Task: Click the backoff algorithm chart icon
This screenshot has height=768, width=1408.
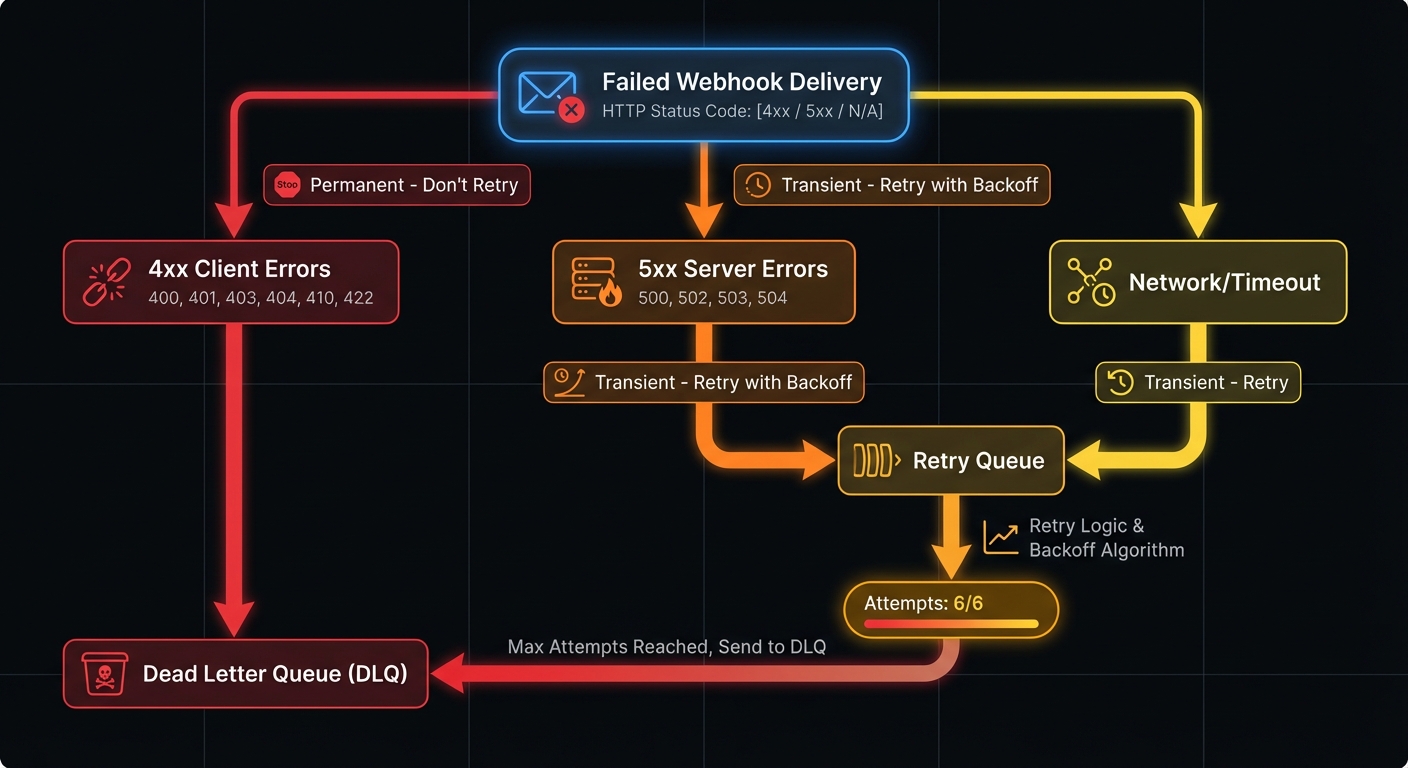Action: click(1001, 538)
